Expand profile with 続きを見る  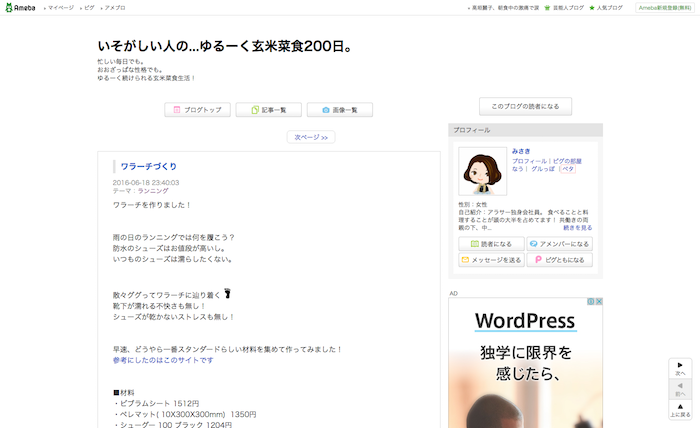coord(577,228)
